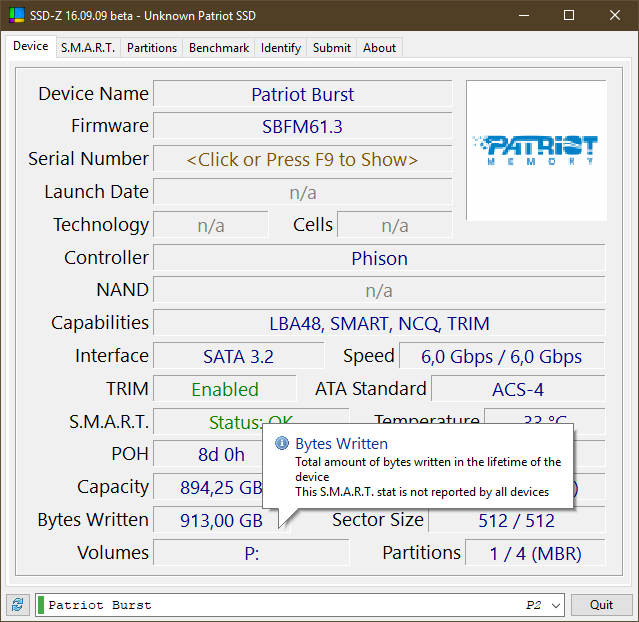Screen dimensions: 639x622
Task: Click the Controller value Phison
Action: (x=379, y=258)
